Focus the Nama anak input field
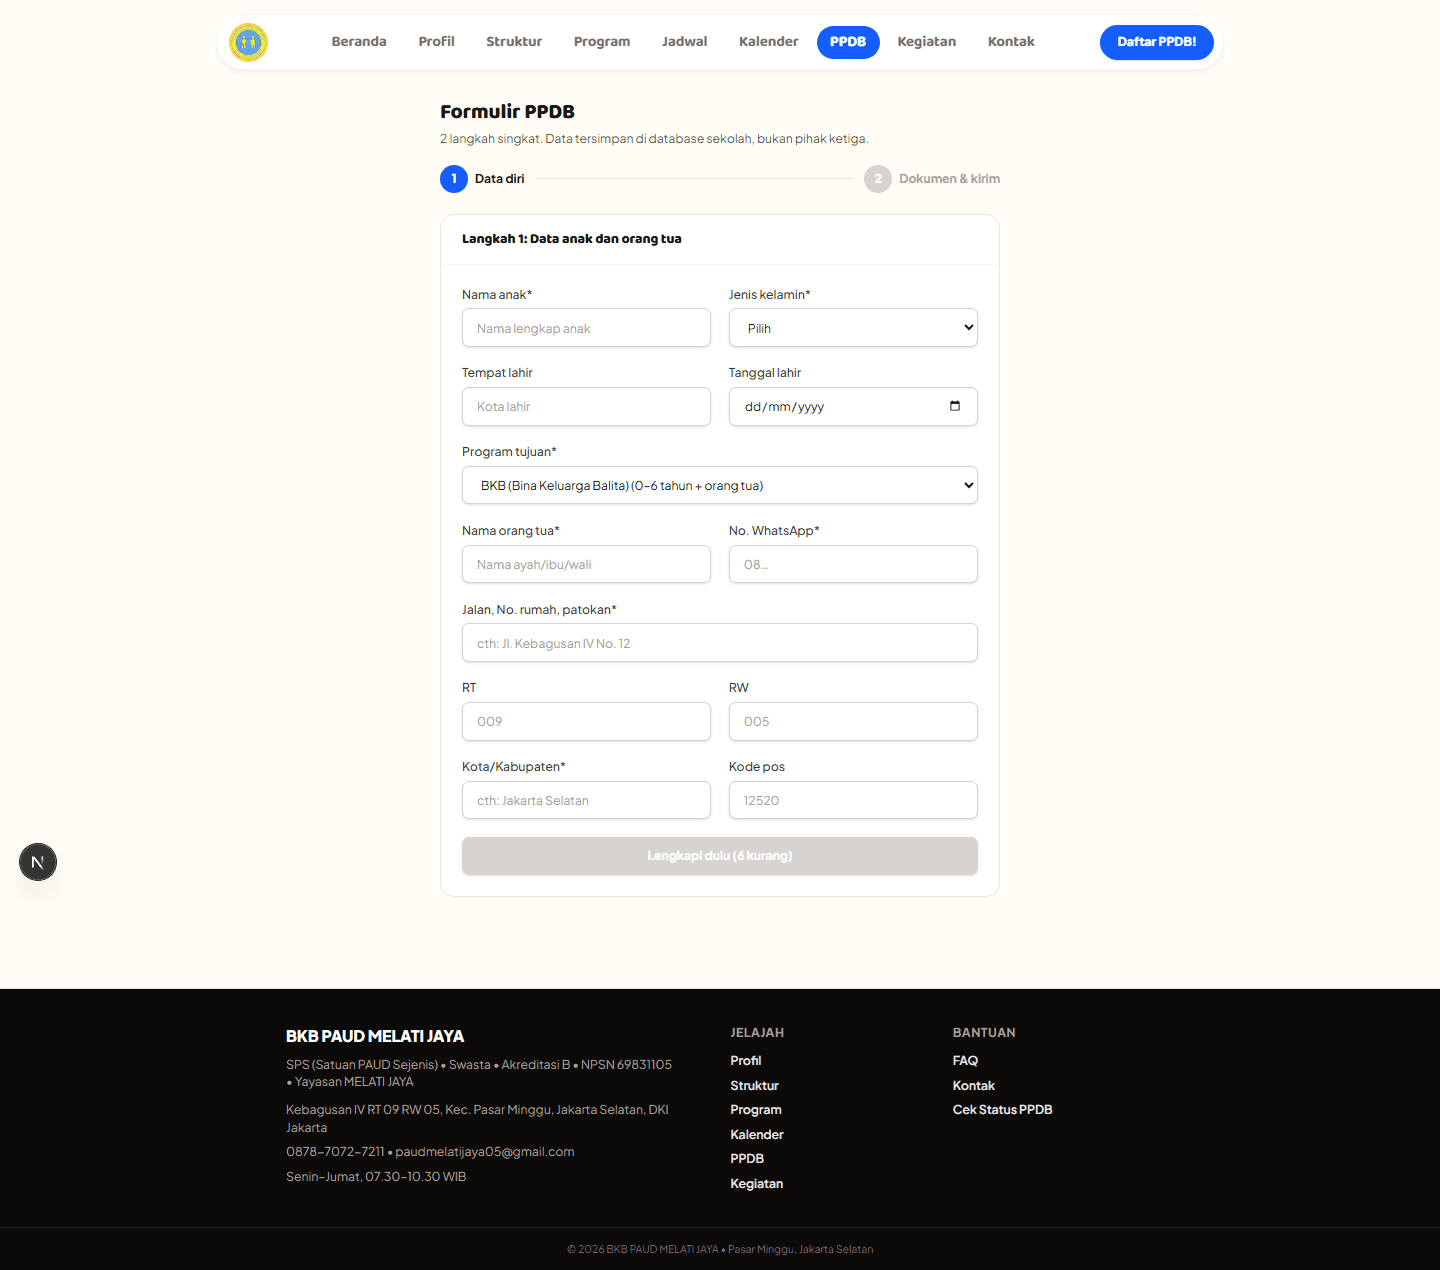 [586, 328]
